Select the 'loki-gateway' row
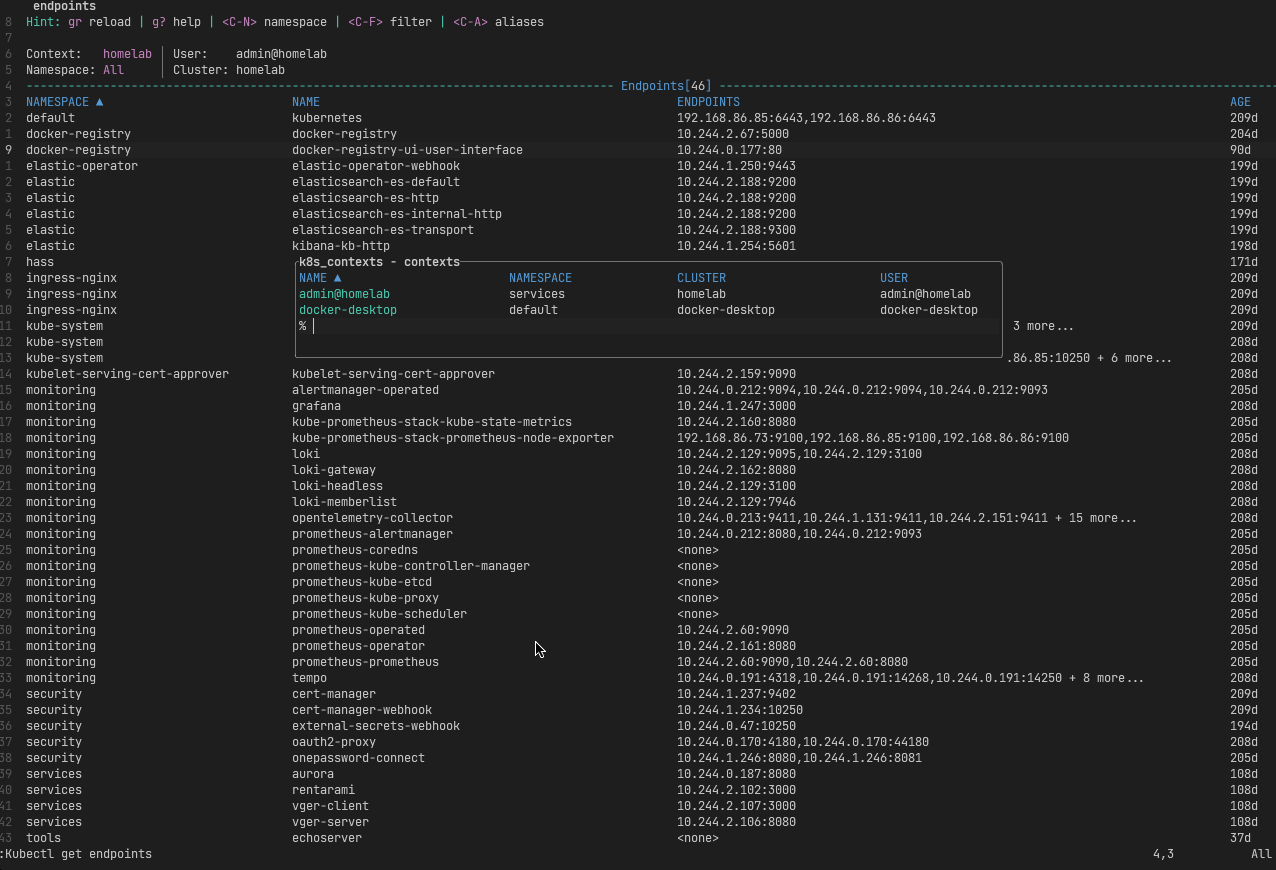The height and width of the screenshot is (870, 1276). pos(638,470)
